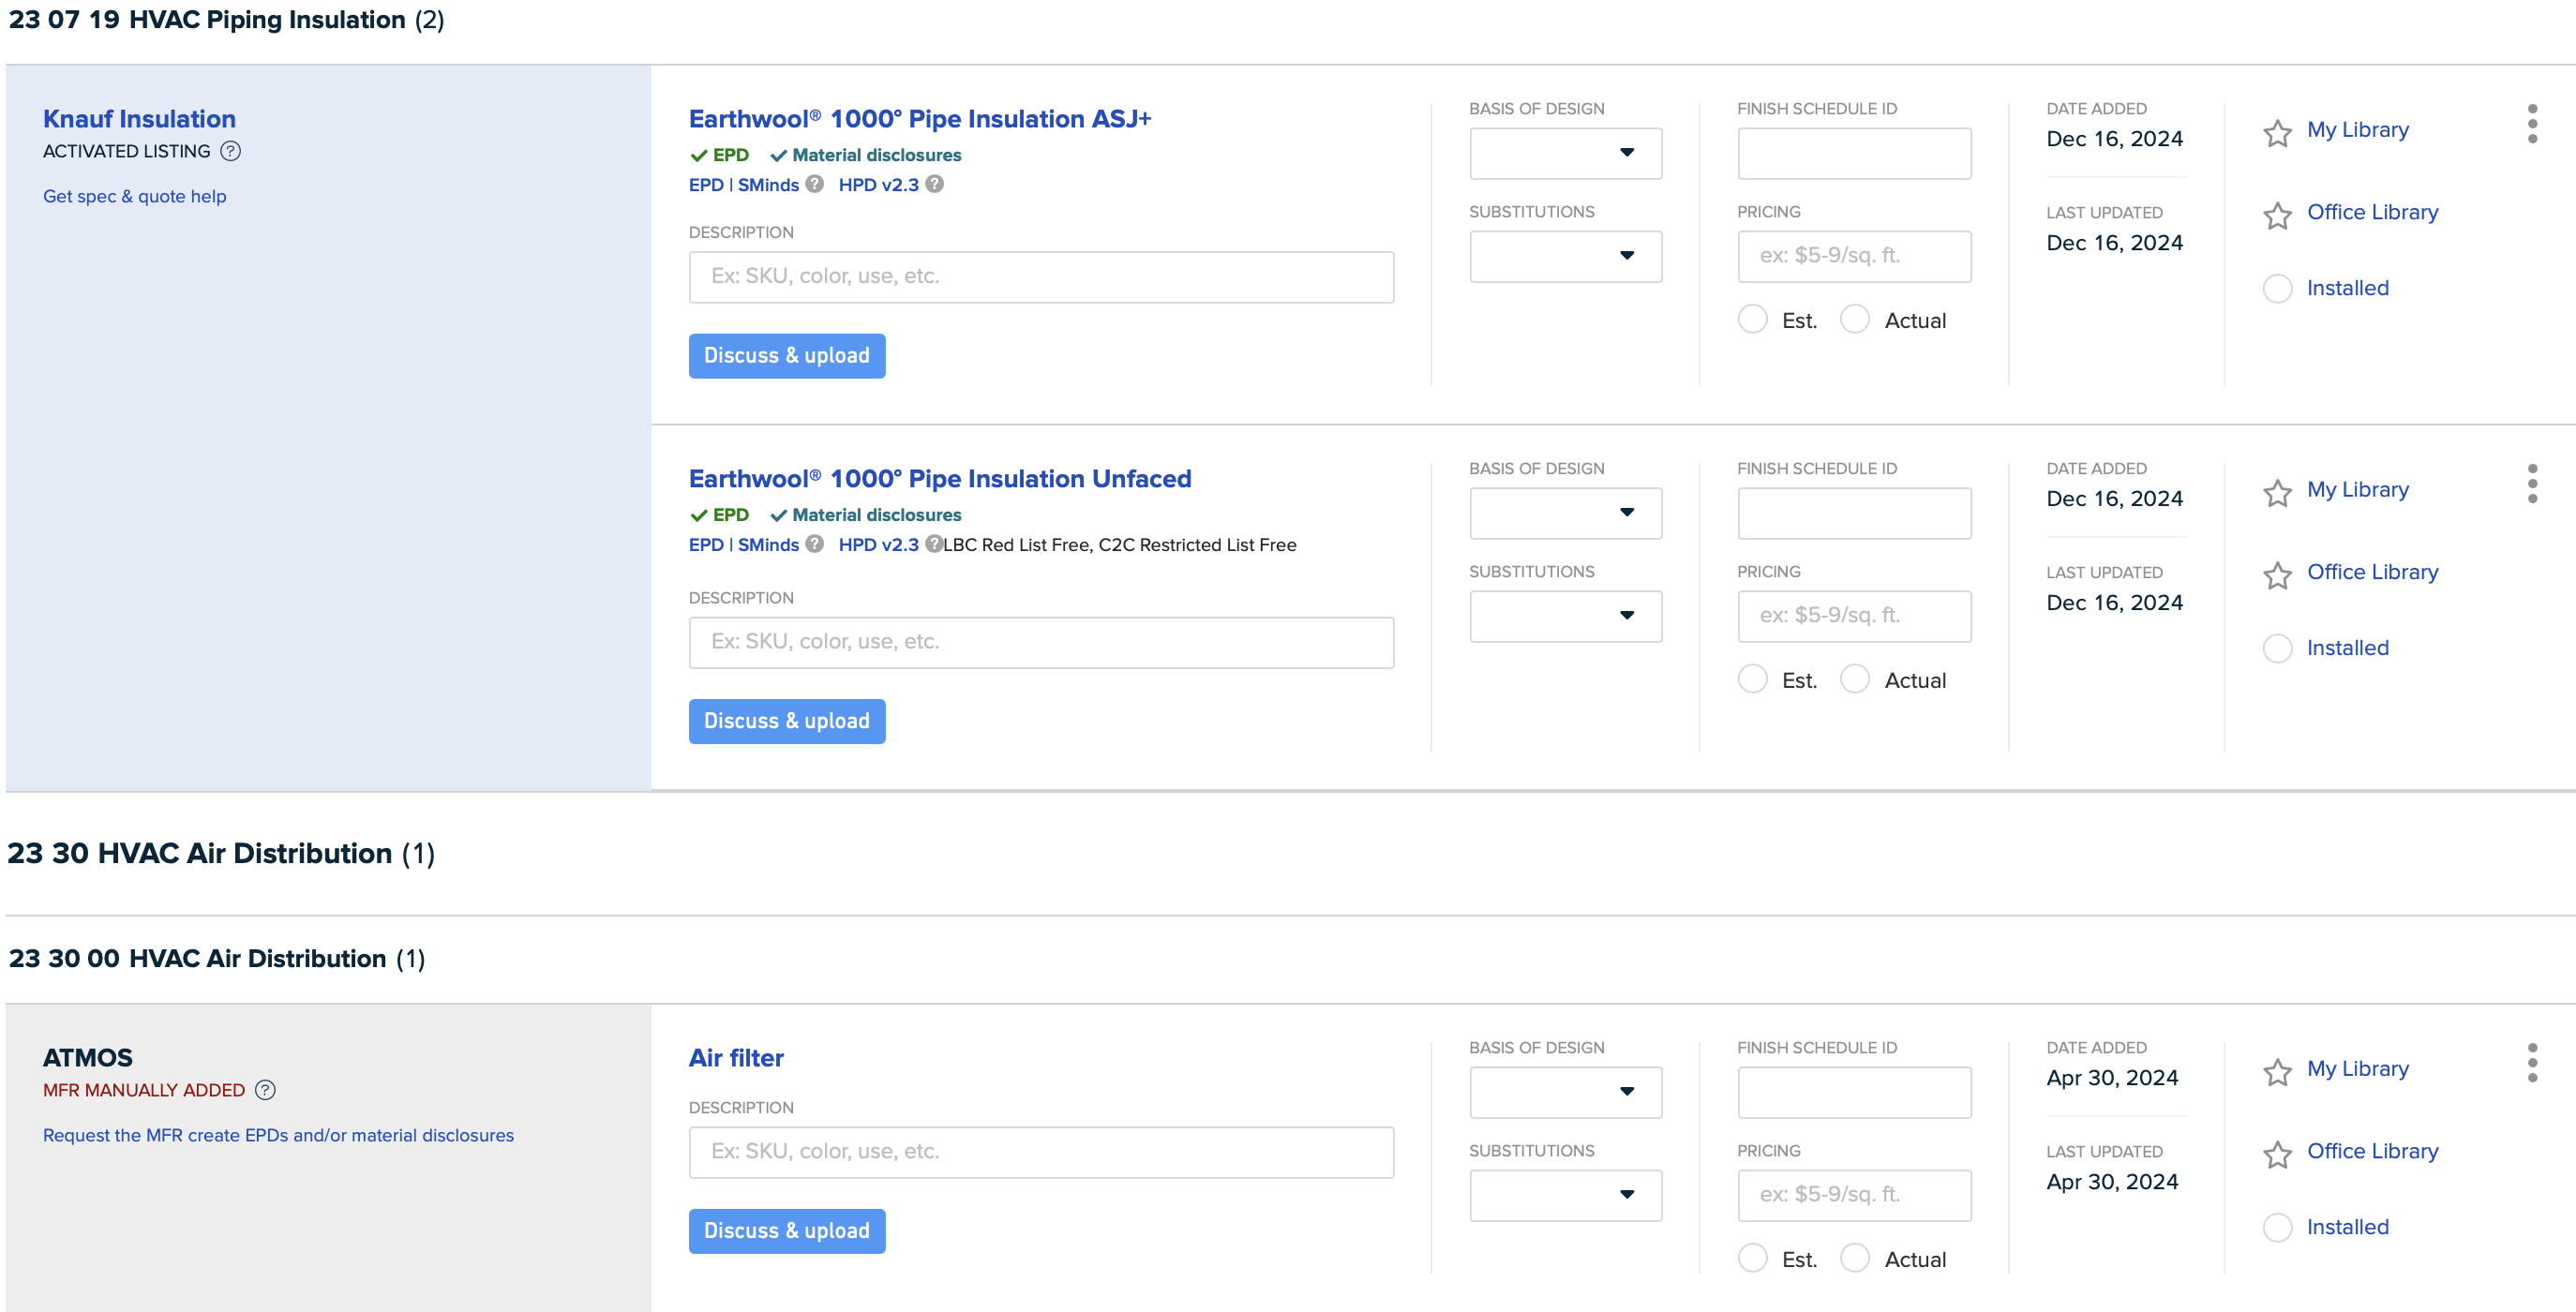Open Basis of Design dropdown for Unfaced
2576x1312 pixels.
[x=1565, y=513]
